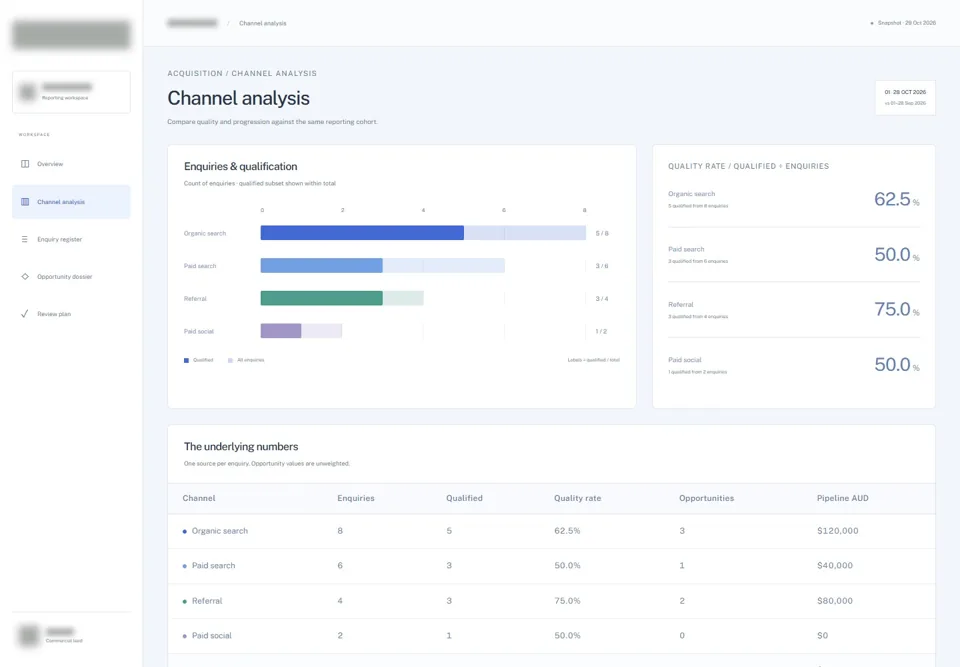Click the purple Paid social qualified bar
Screen dimensions: 960x667
click(281, 331)
